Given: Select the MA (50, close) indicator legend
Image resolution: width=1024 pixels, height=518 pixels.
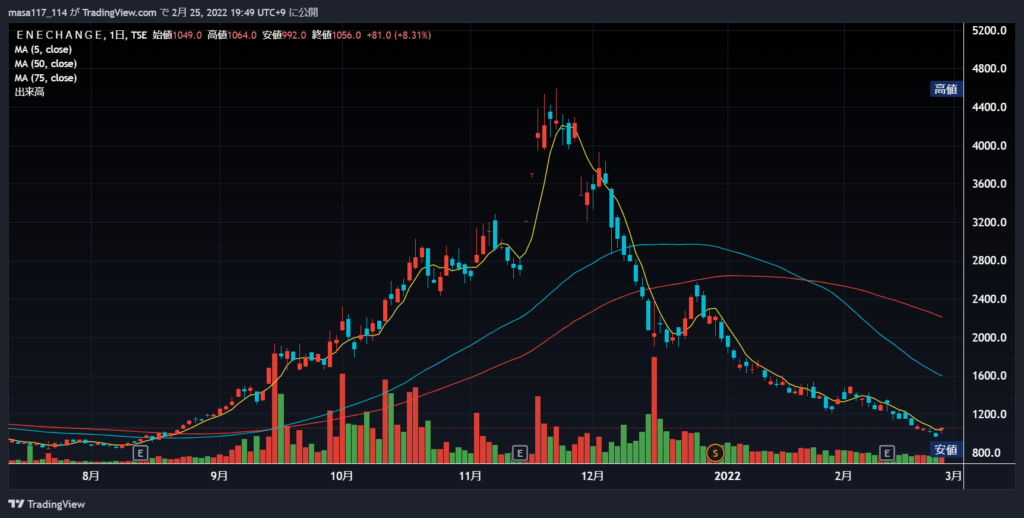Looking at the screenshot, I should click(46, 64).
